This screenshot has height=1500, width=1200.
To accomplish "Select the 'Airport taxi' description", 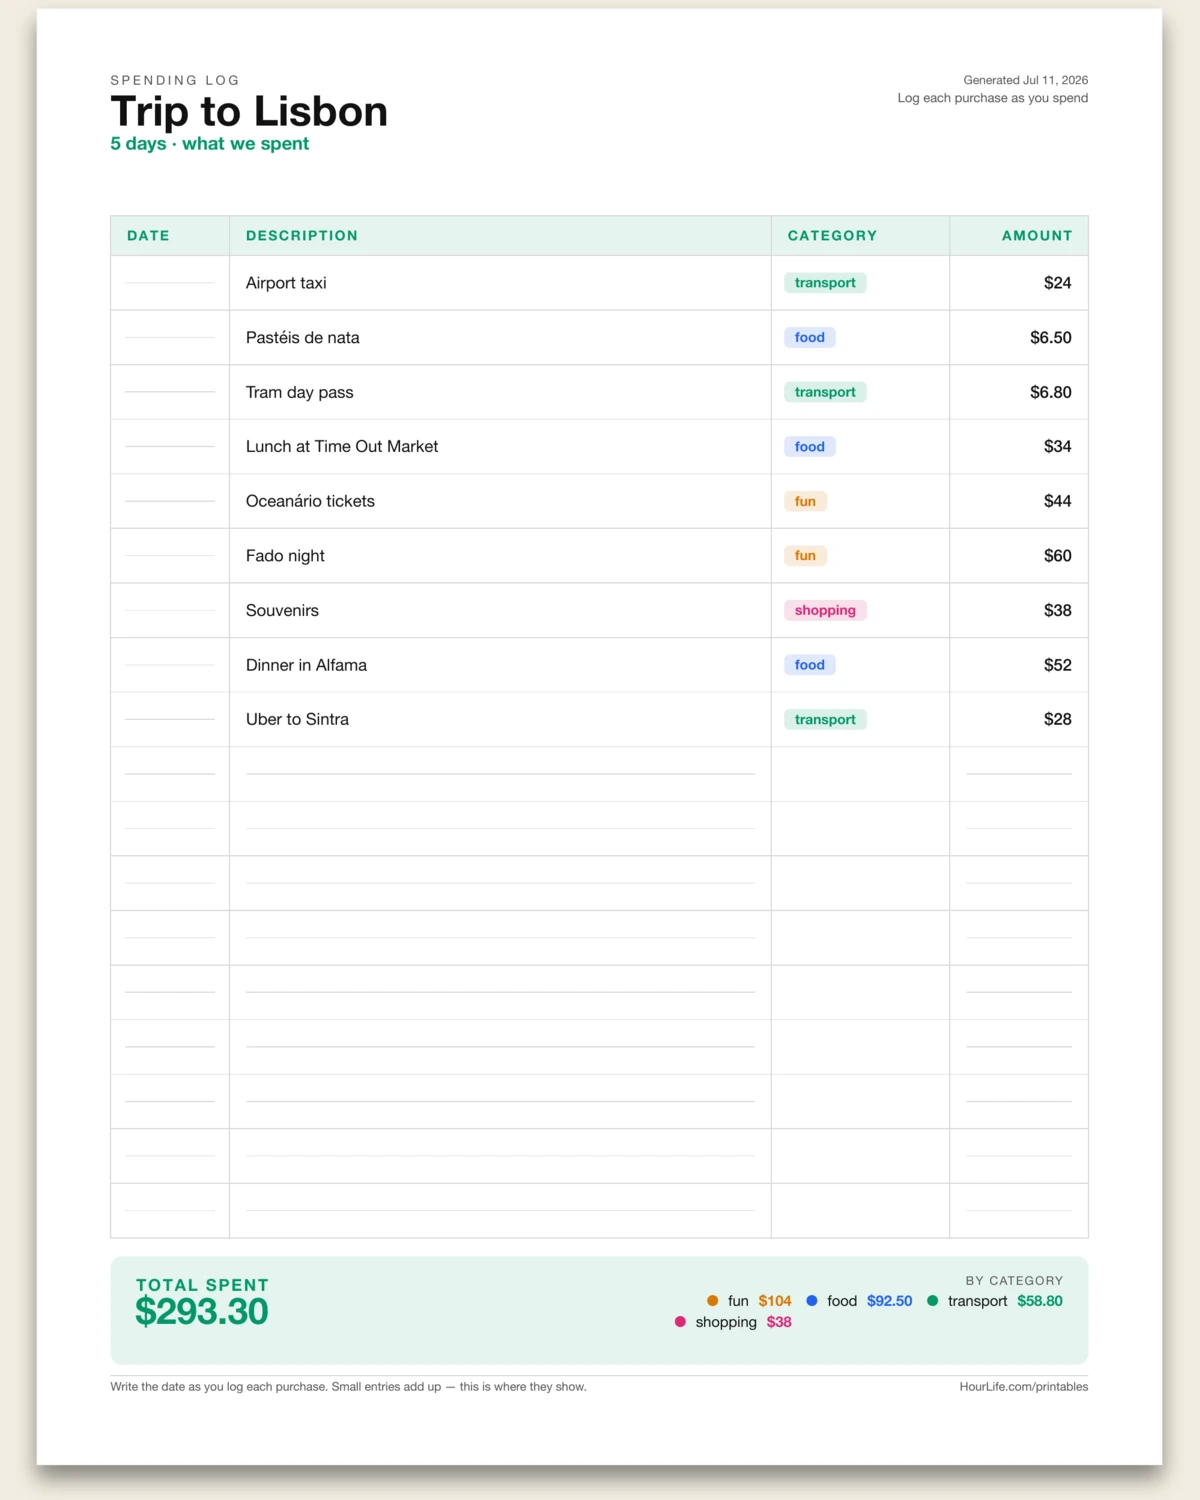I will (286, 283).
